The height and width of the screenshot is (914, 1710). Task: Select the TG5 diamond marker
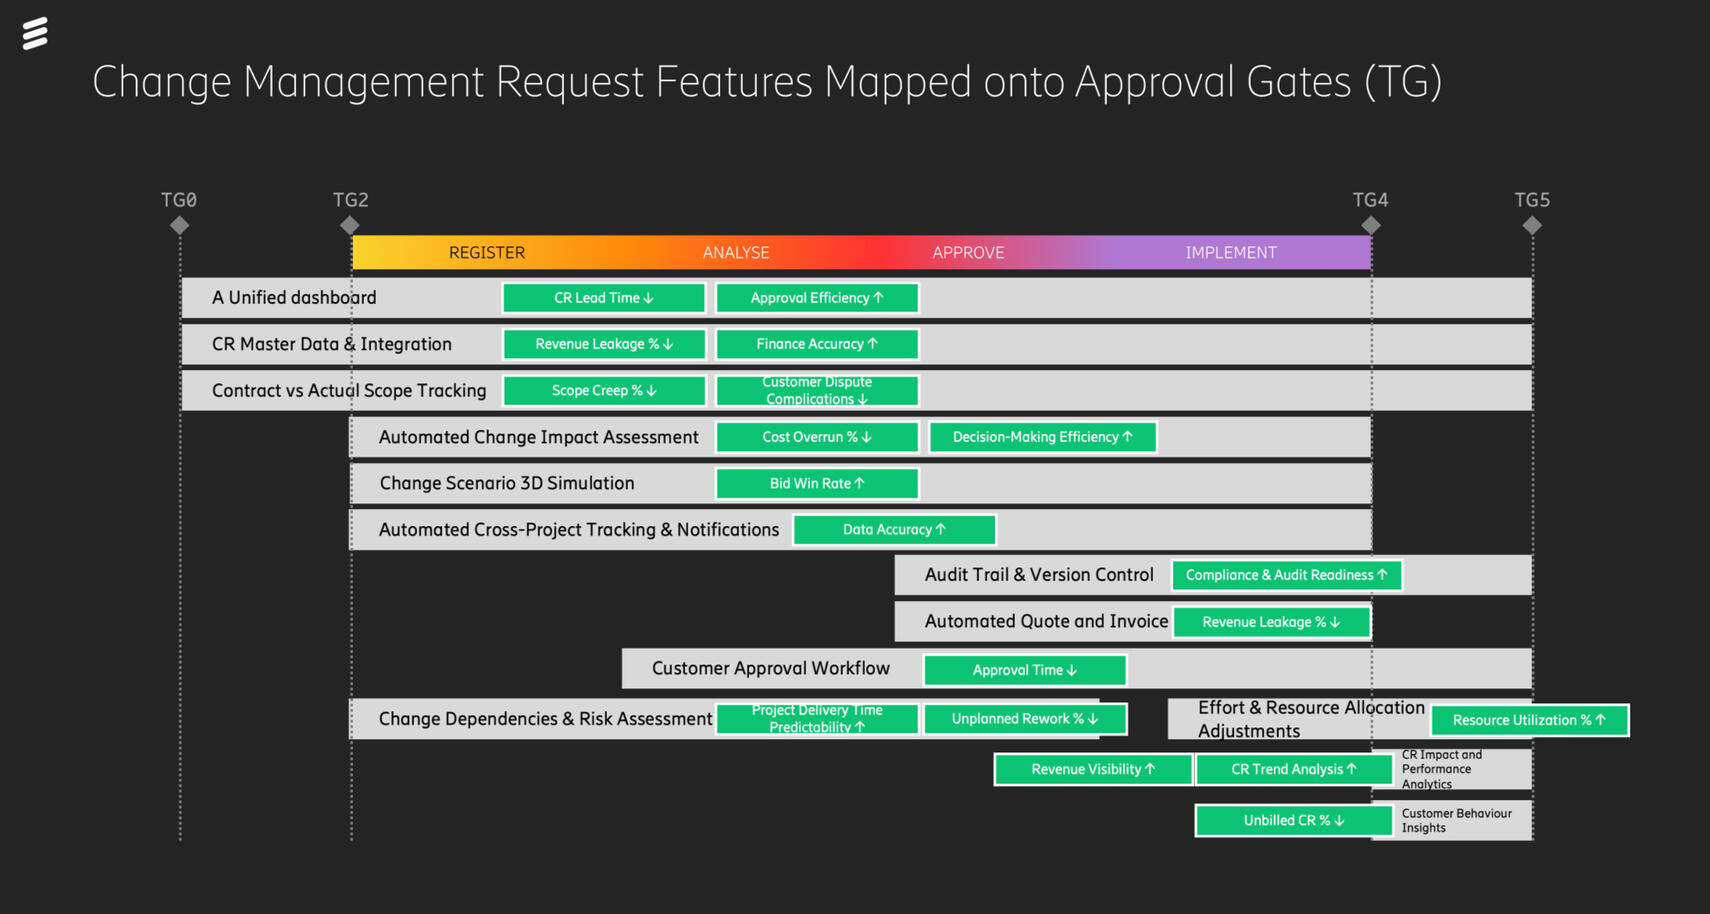(x=1532, y=225)
